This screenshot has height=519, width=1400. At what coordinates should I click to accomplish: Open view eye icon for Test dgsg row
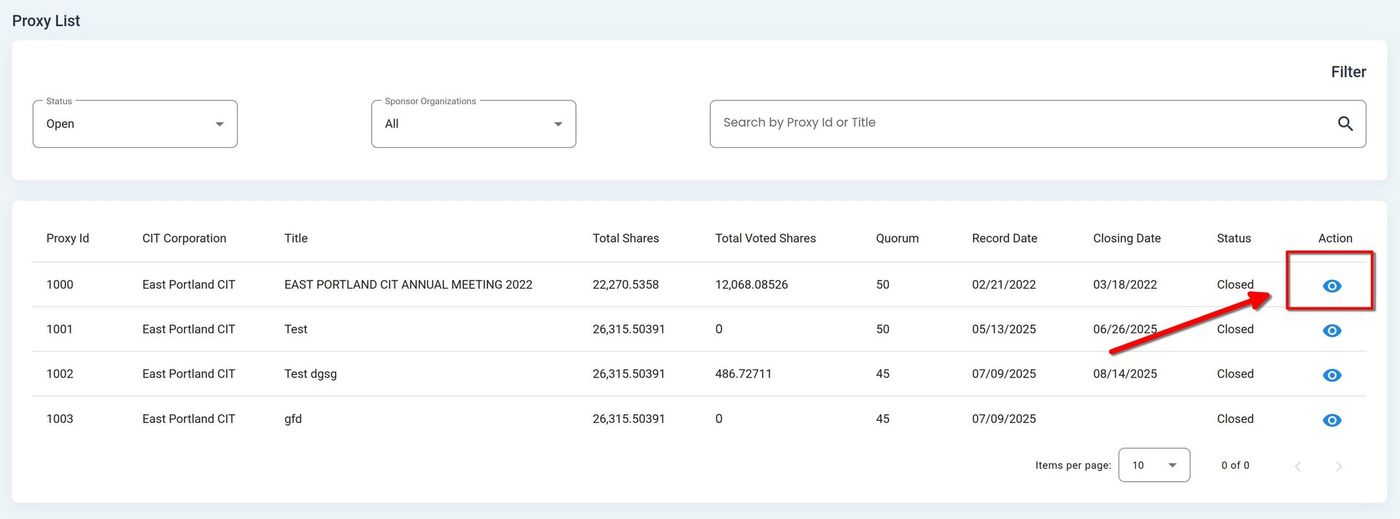(1331, 375)
